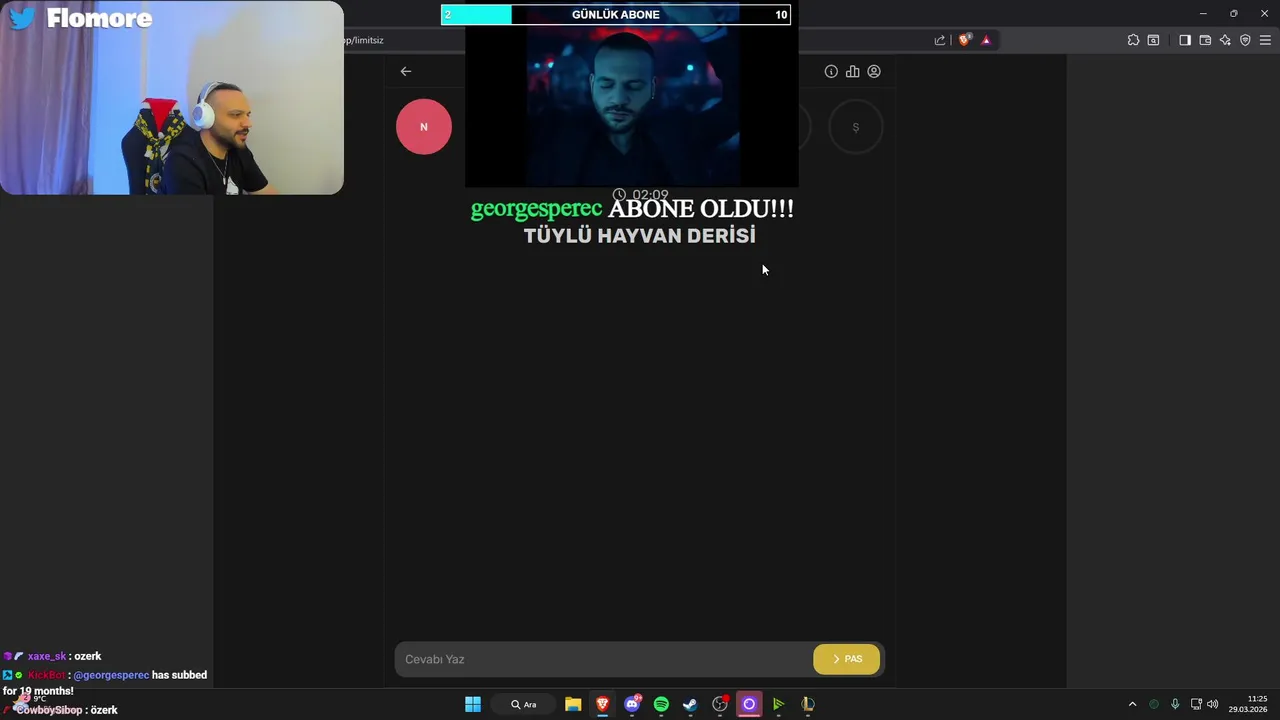
Task: Click the georgesperec ABONE OLDU alert text
Action: pos(632,209)
